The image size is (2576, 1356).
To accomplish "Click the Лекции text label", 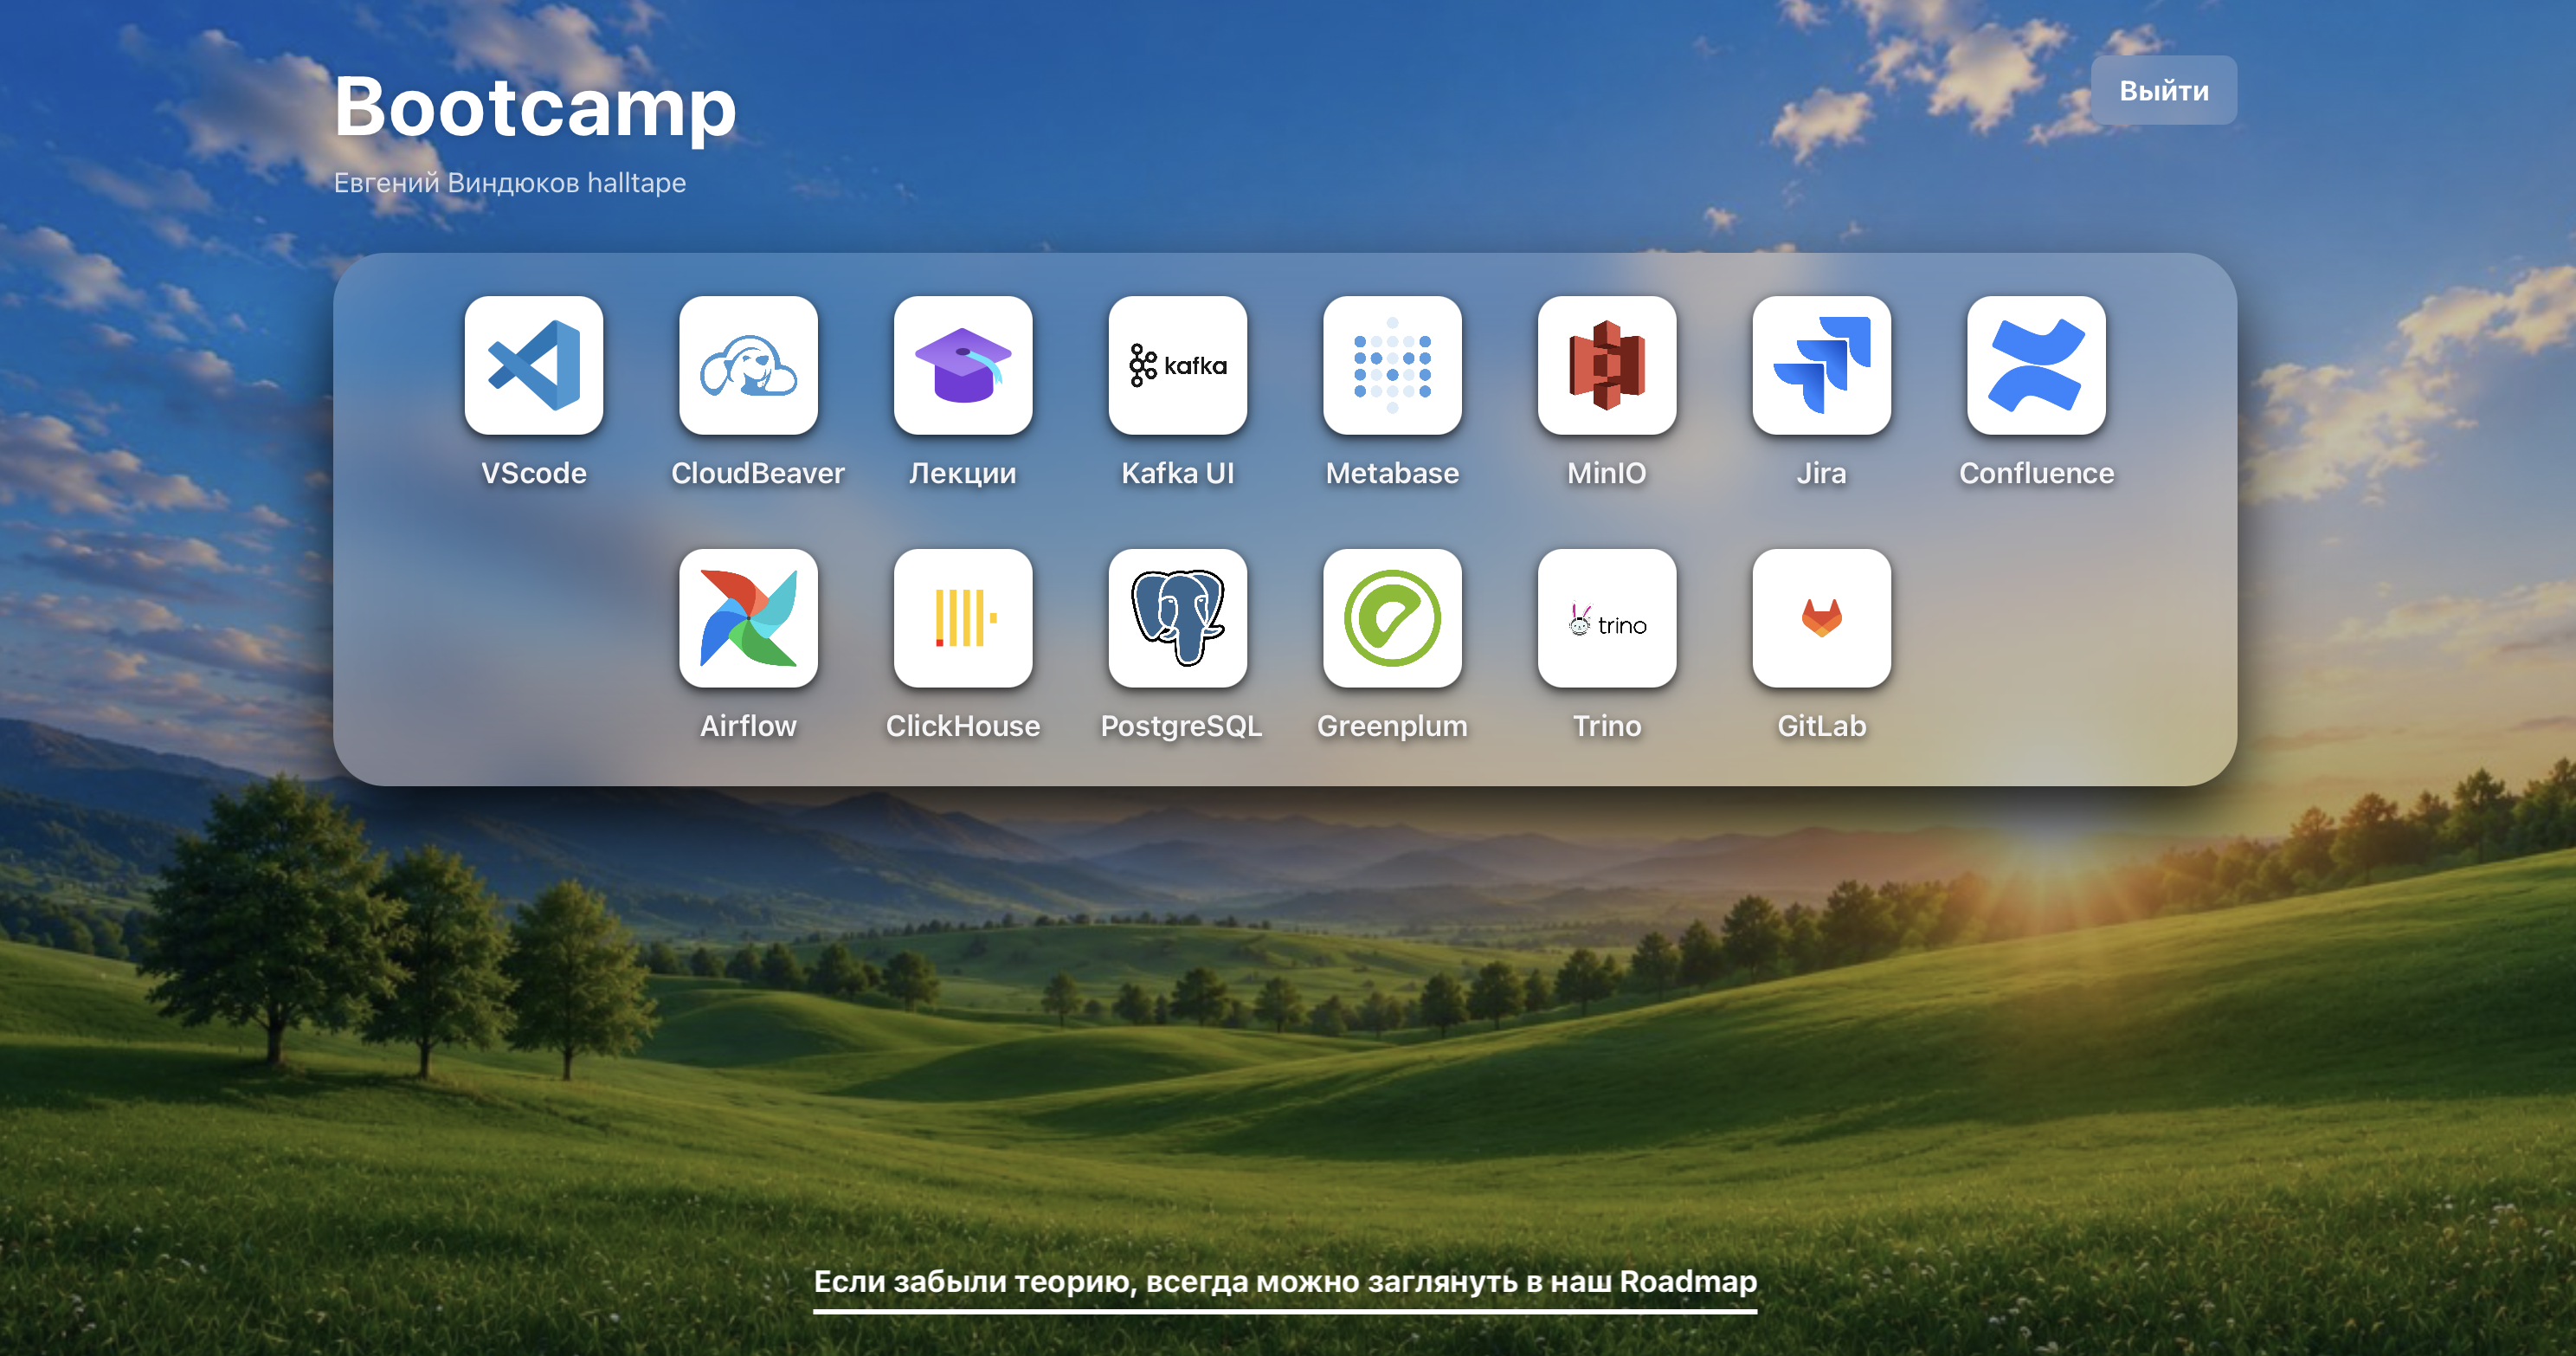I will click(x=963, y=474).
